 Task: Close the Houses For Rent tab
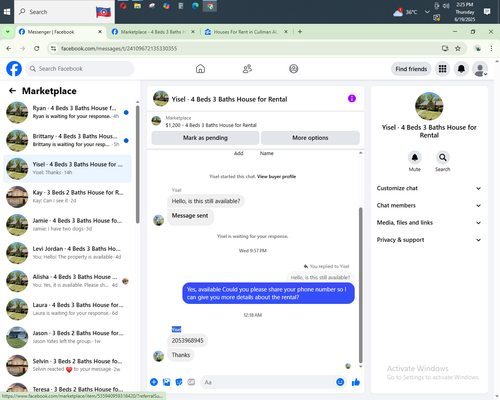(286, 32)
